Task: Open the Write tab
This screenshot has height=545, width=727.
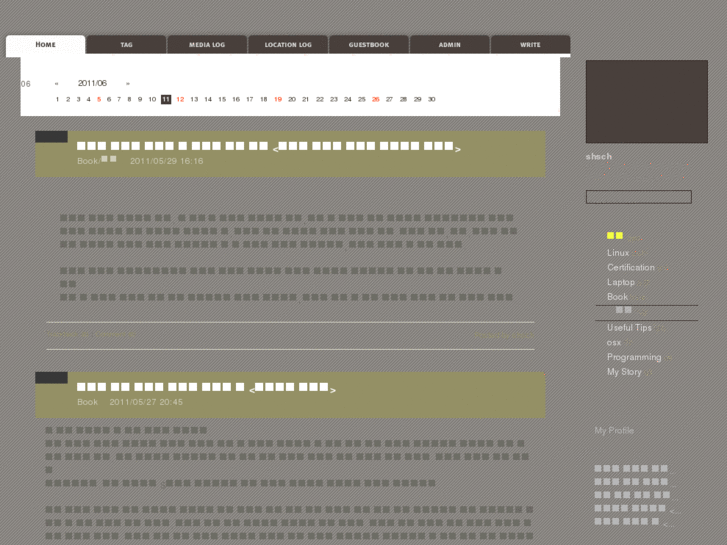Action: coord(530,45)
